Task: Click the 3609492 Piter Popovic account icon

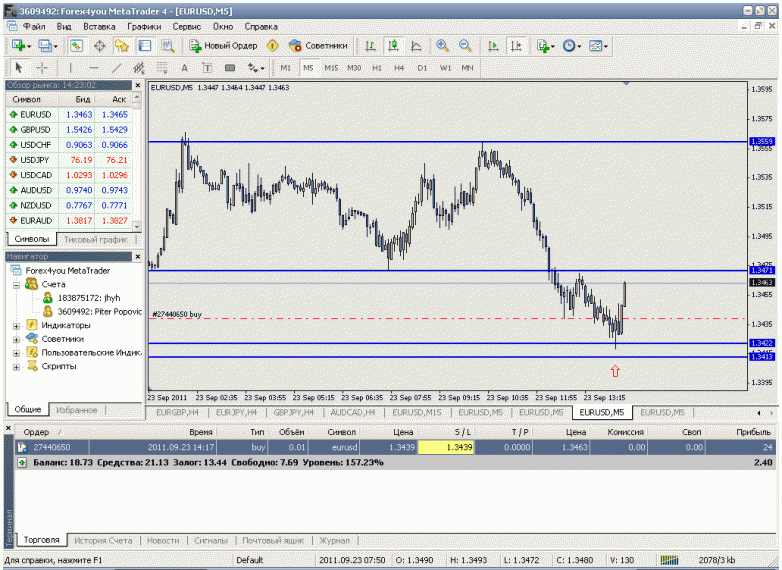Action: pyautogui.click(x=47, y=312)
